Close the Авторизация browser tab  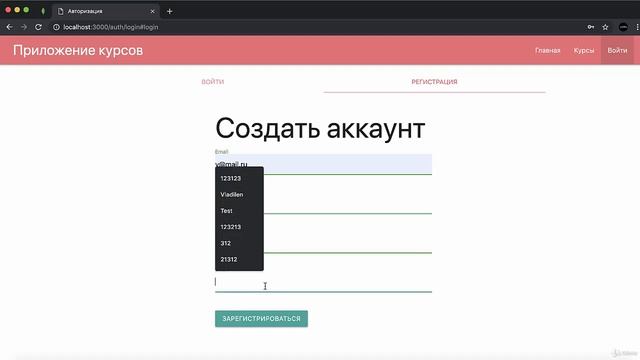(x=152, y=11)
